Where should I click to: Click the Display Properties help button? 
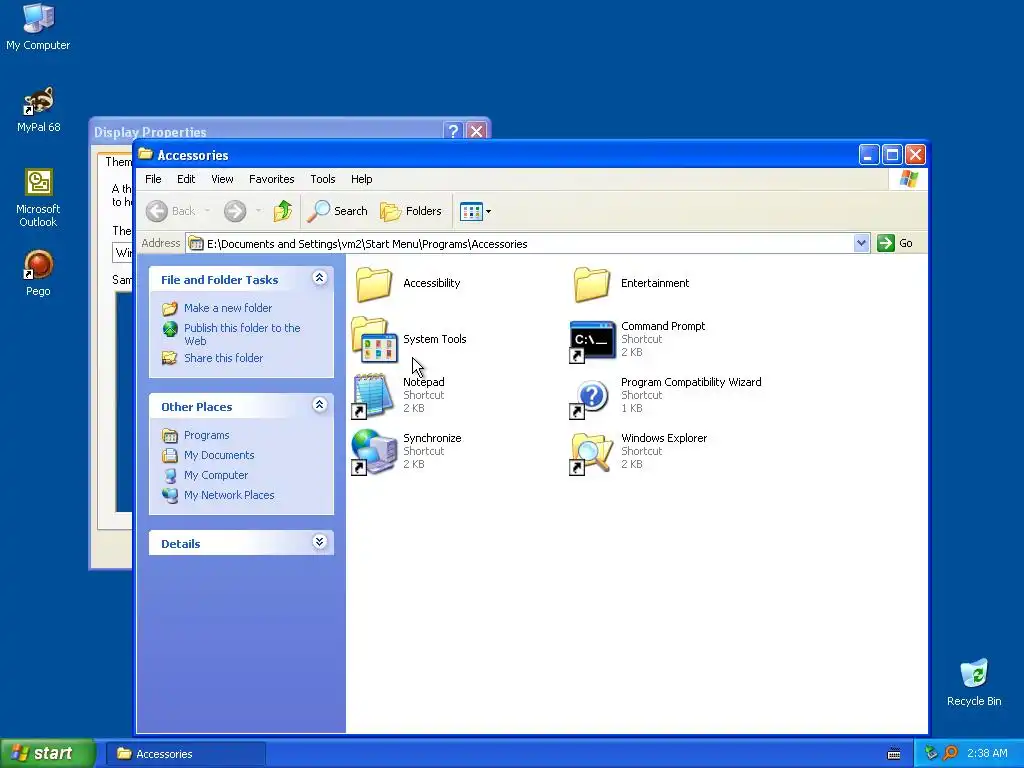(453, 131)
